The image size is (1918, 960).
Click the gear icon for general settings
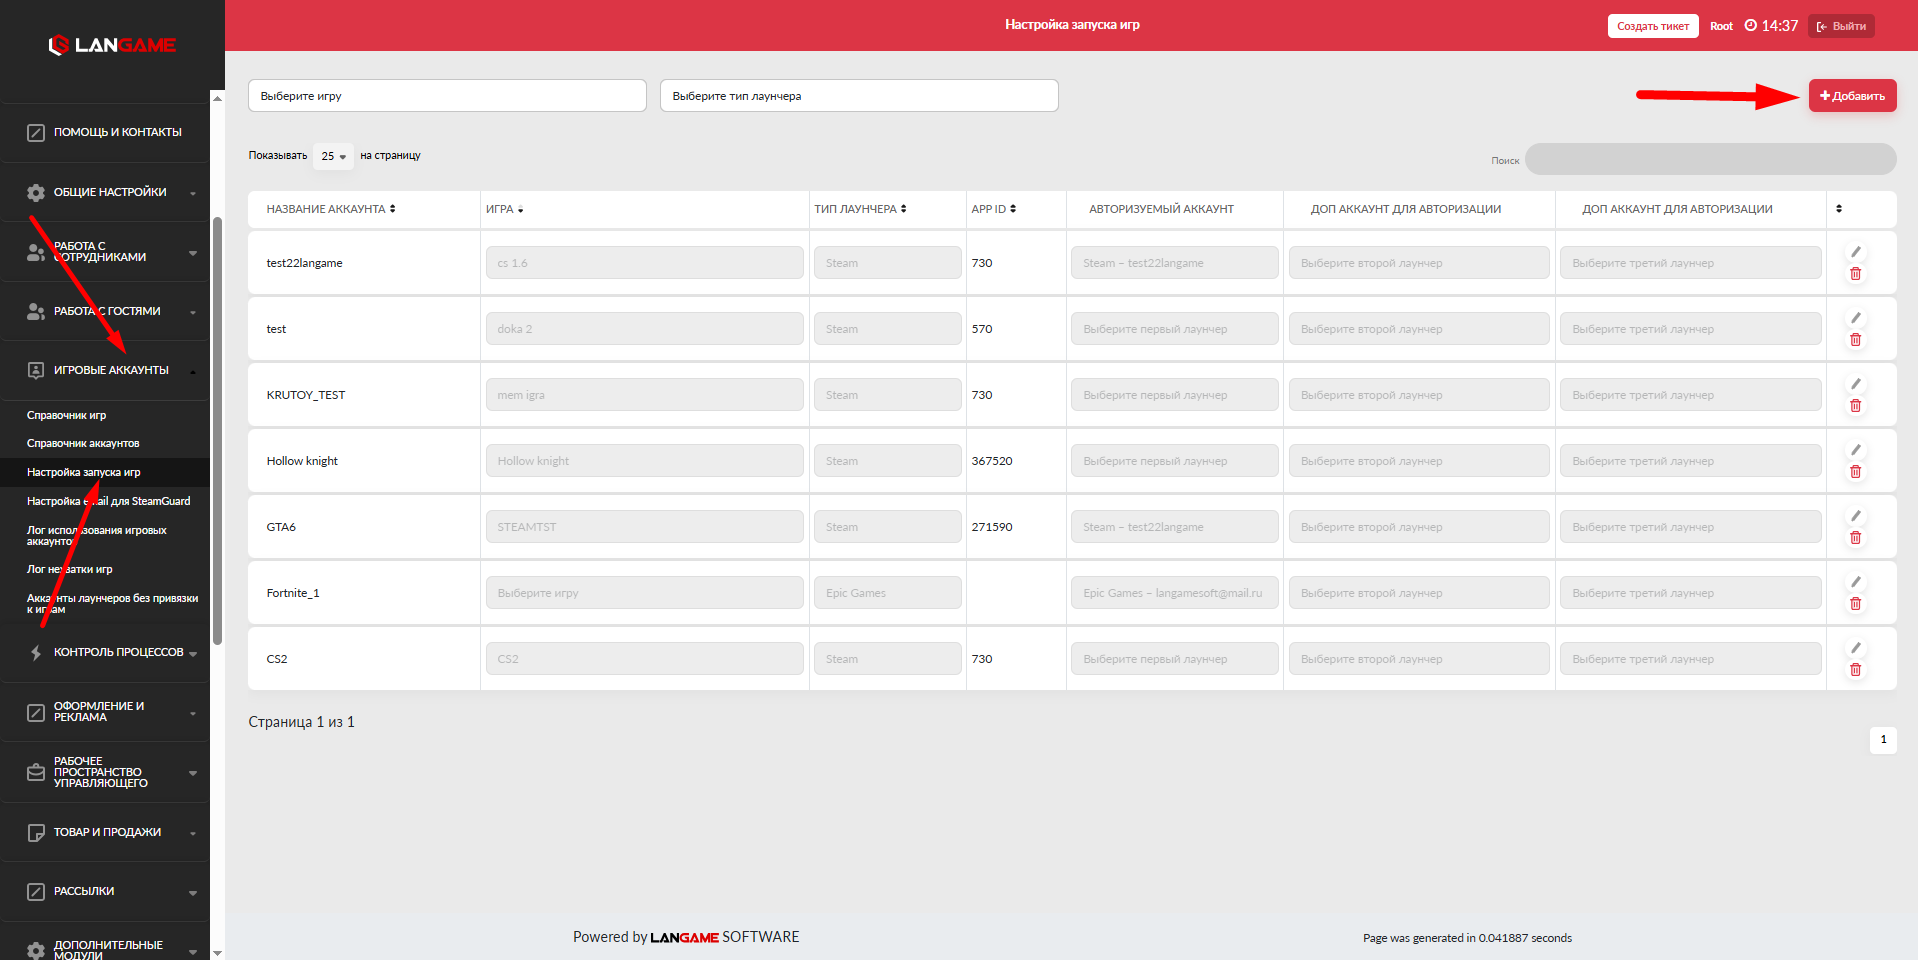coord(36,192)
